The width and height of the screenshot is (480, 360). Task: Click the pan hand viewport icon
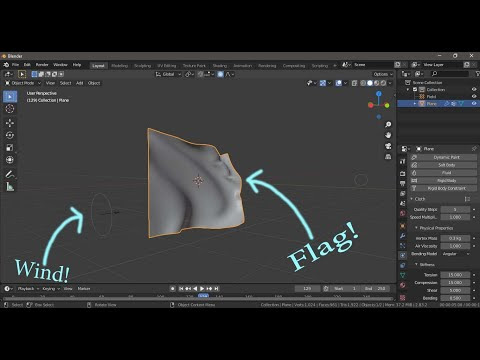388,135
